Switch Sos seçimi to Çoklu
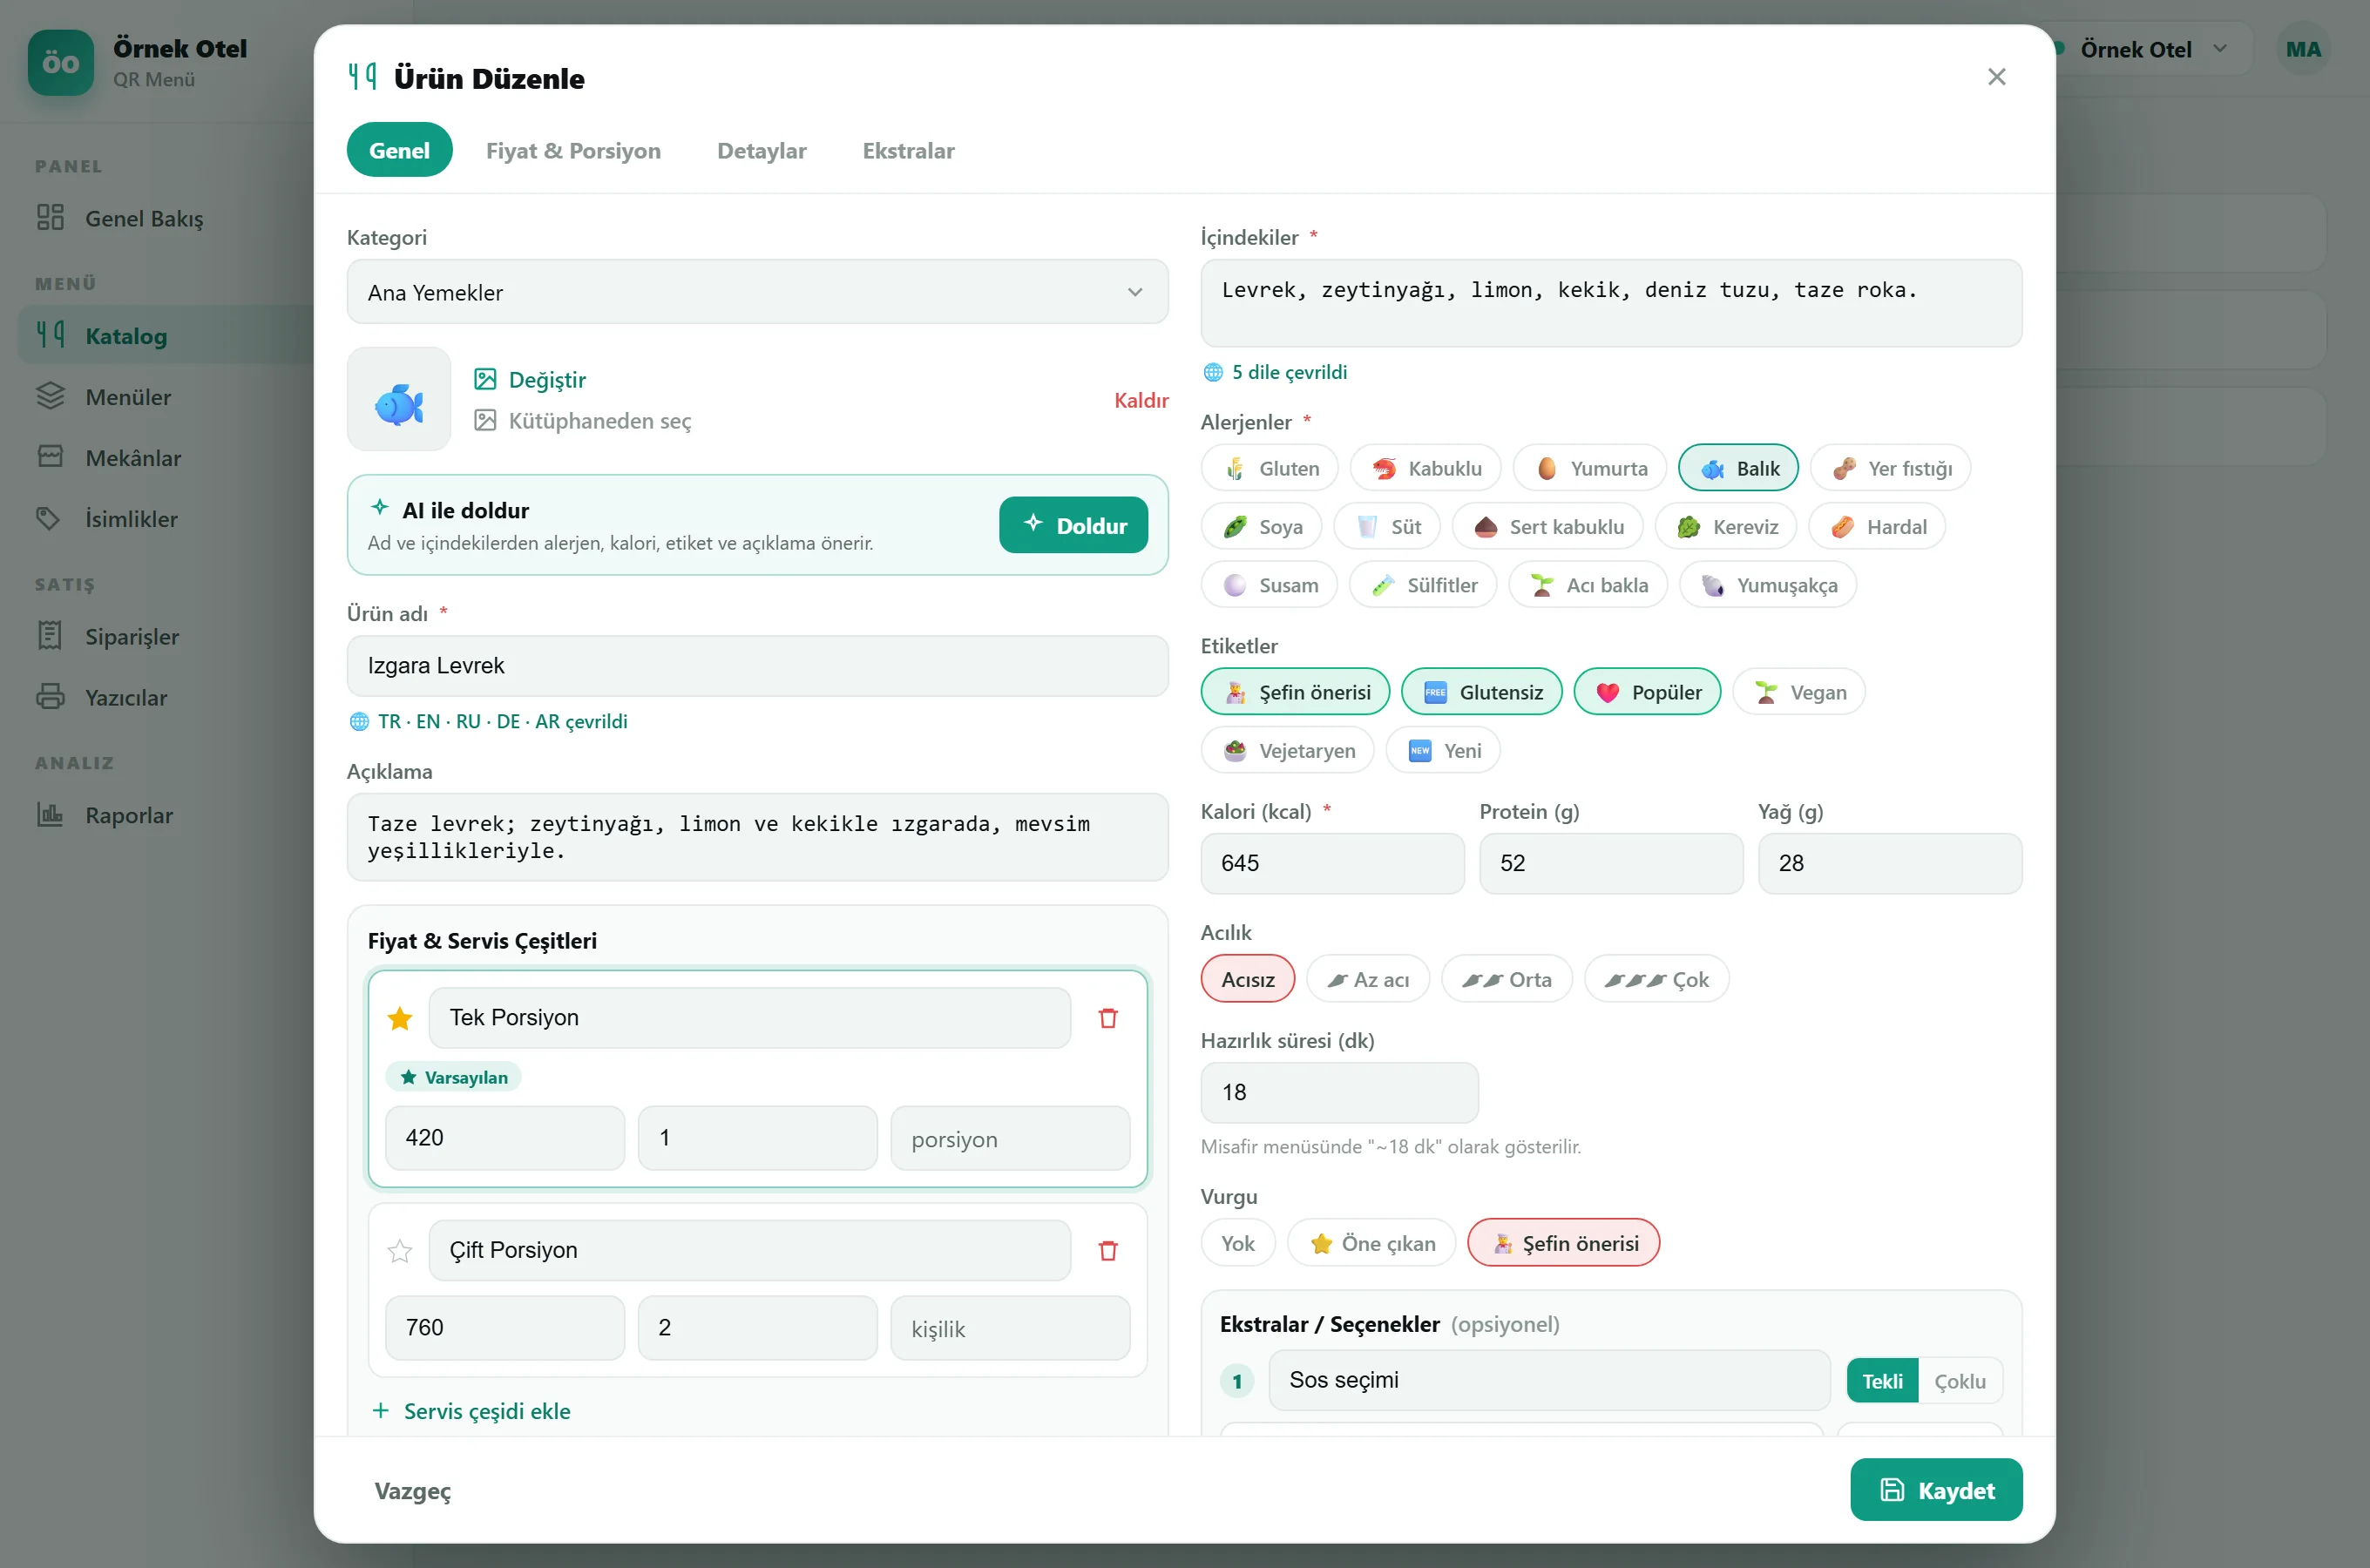 [1960, 1381]
